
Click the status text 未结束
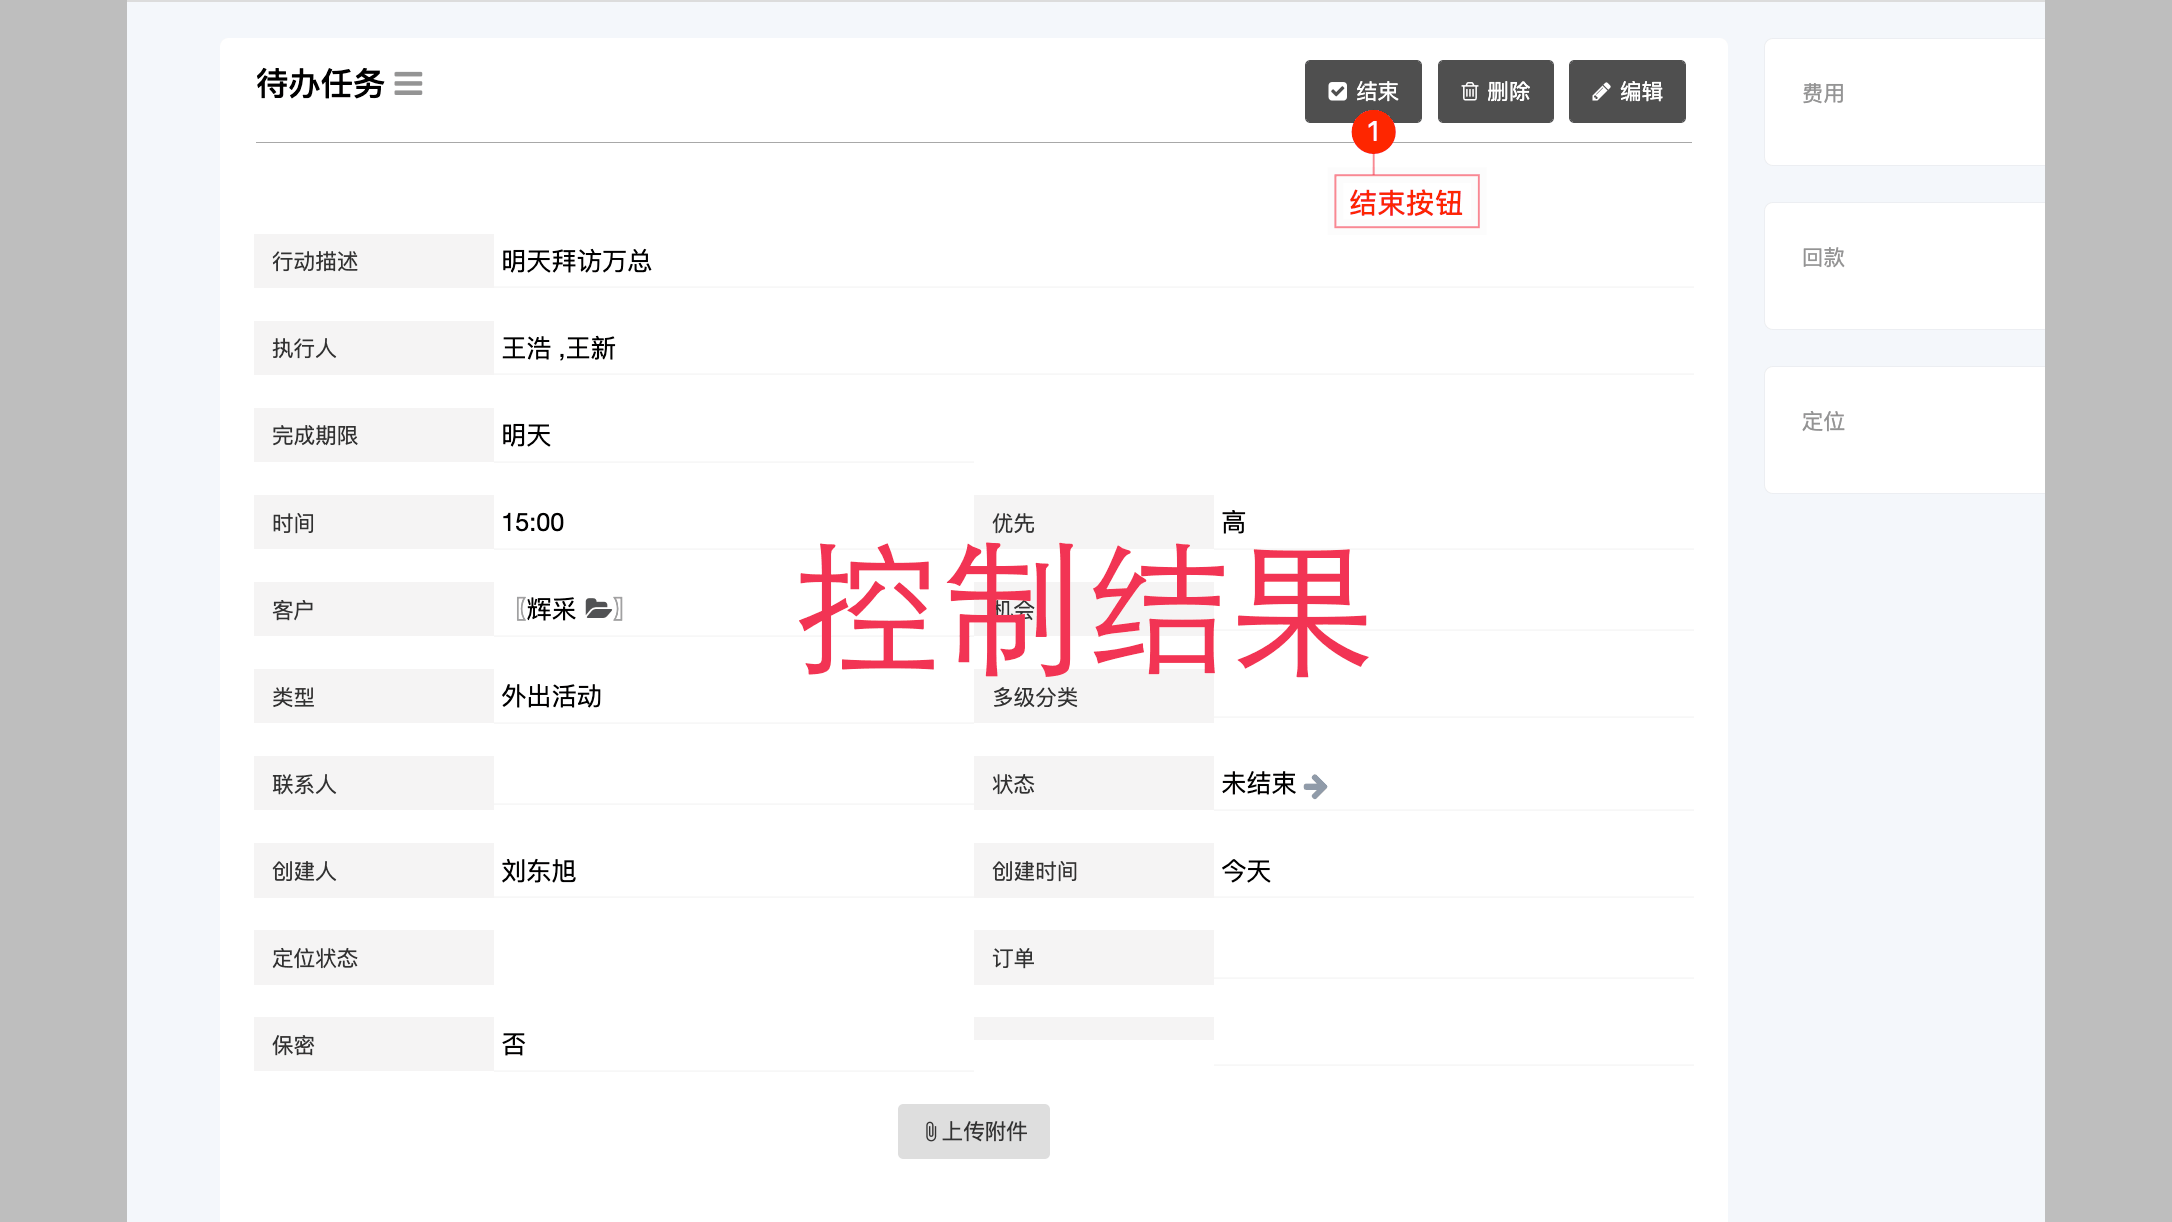1259,783
